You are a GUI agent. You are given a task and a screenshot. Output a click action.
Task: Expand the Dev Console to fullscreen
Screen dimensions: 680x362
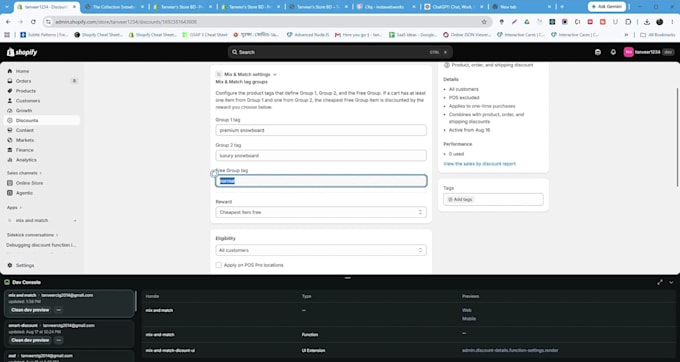(x=660, y=282)
